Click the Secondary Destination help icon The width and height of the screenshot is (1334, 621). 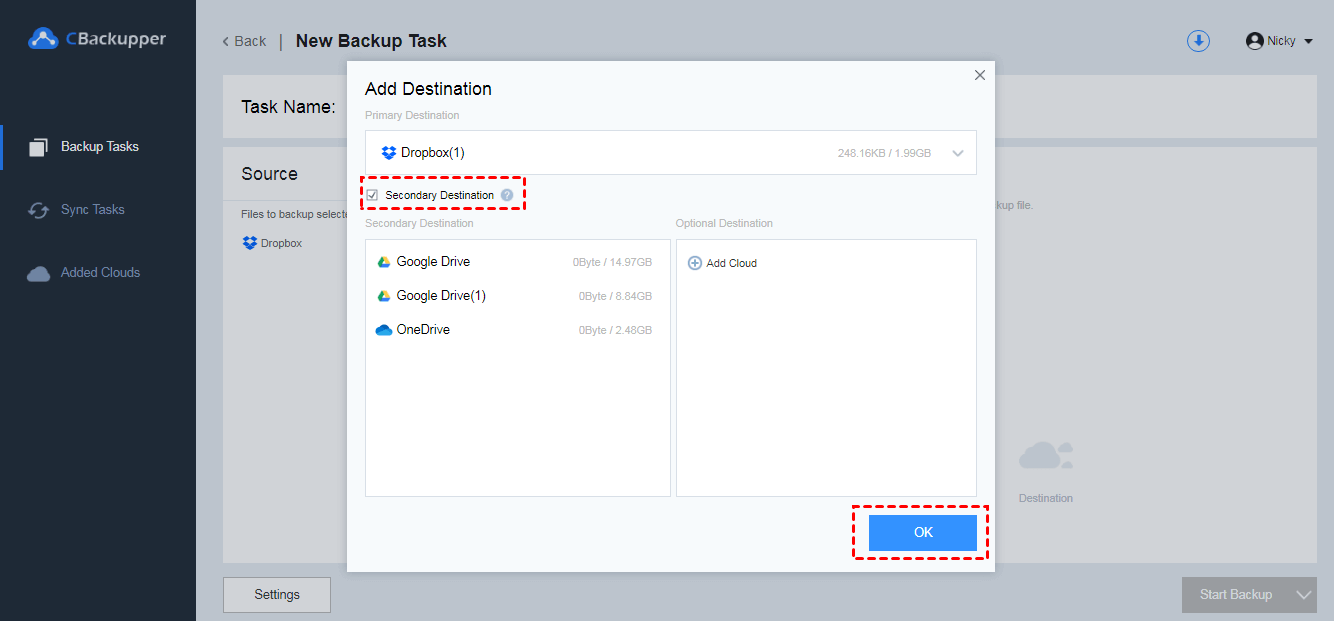(507, 195)
